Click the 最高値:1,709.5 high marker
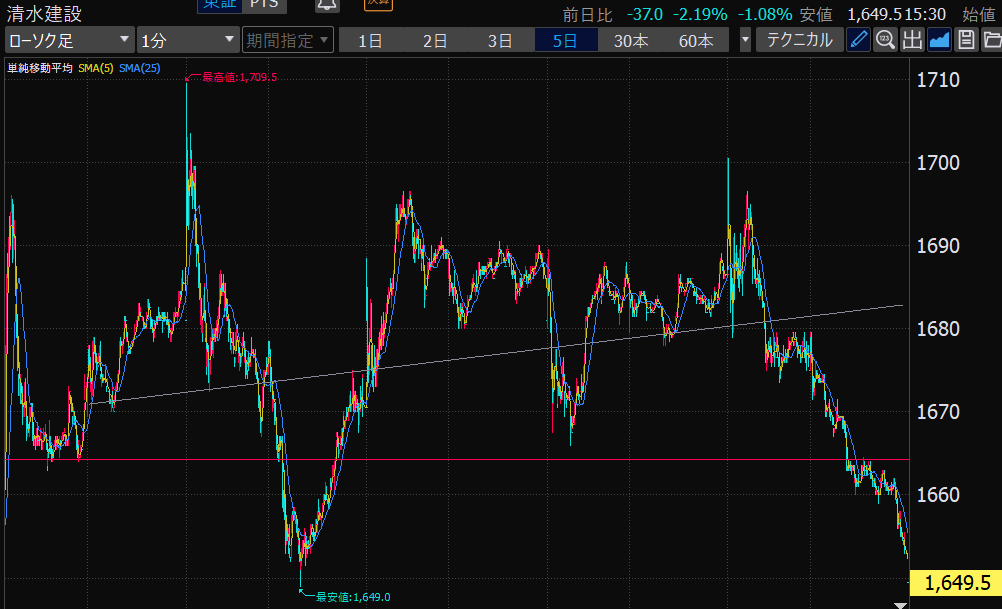 tap(240, 77)
